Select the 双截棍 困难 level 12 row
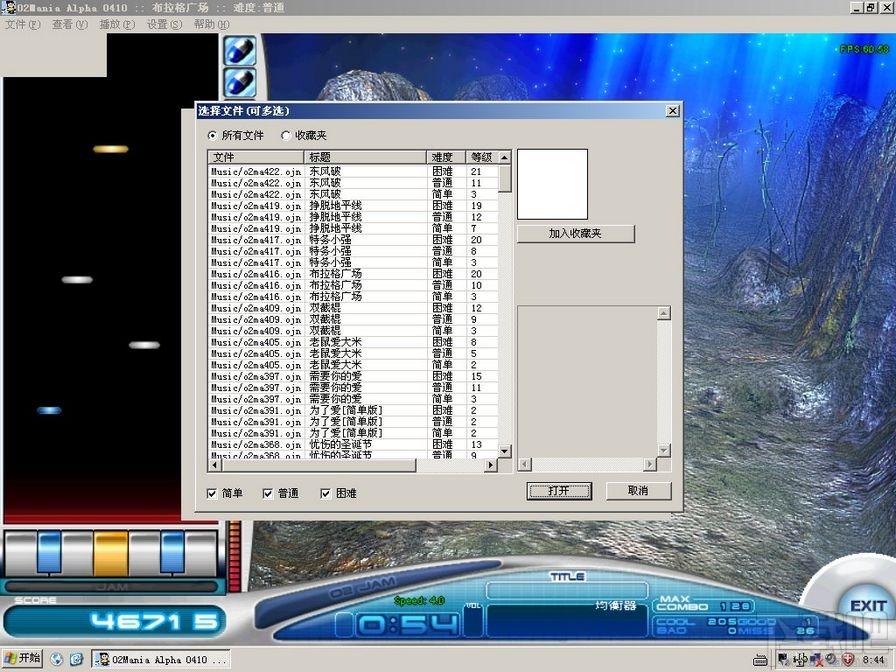The height and width of the screenshot is (672, 896). [353, 308]
